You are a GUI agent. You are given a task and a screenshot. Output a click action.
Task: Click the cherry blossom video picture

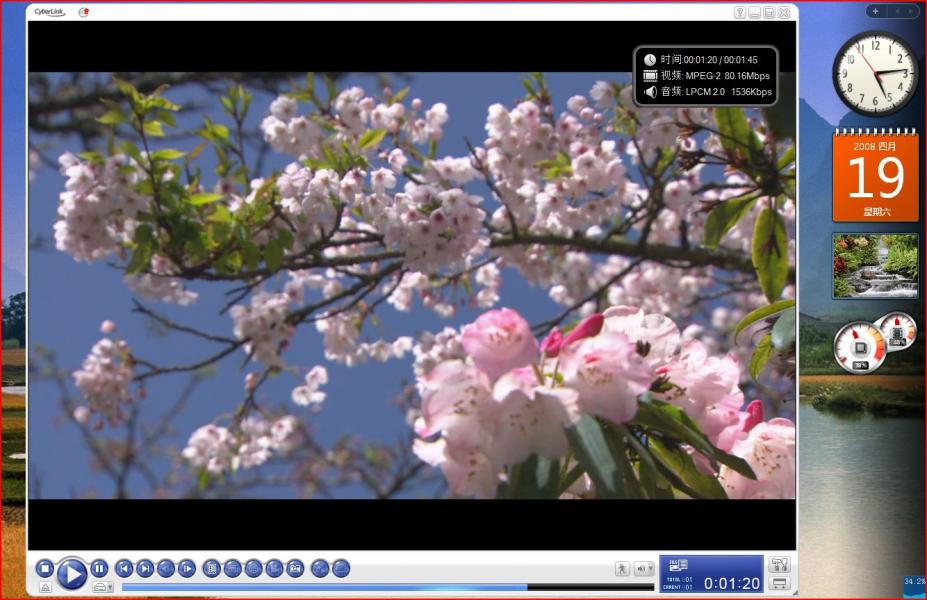coord(411,286)
